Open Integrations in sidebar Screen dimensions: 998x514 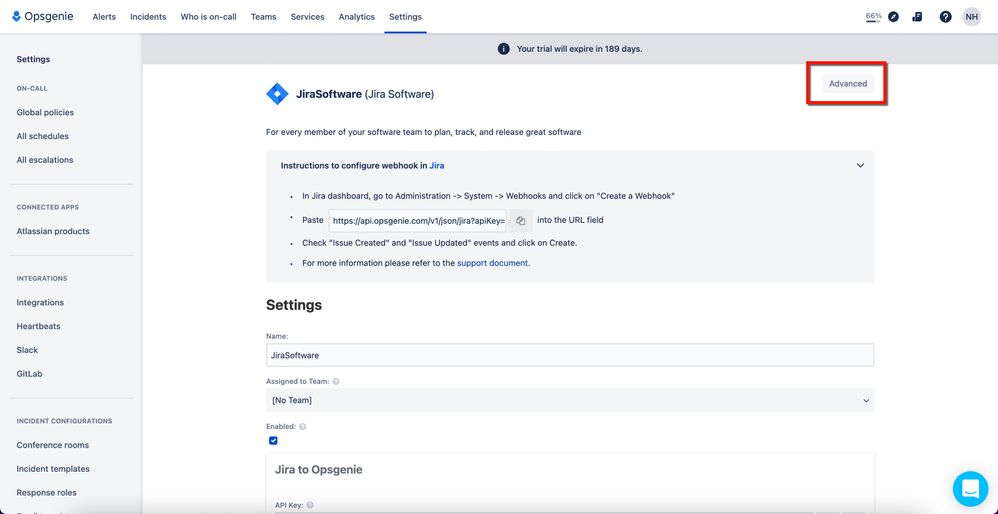(40, 303)
